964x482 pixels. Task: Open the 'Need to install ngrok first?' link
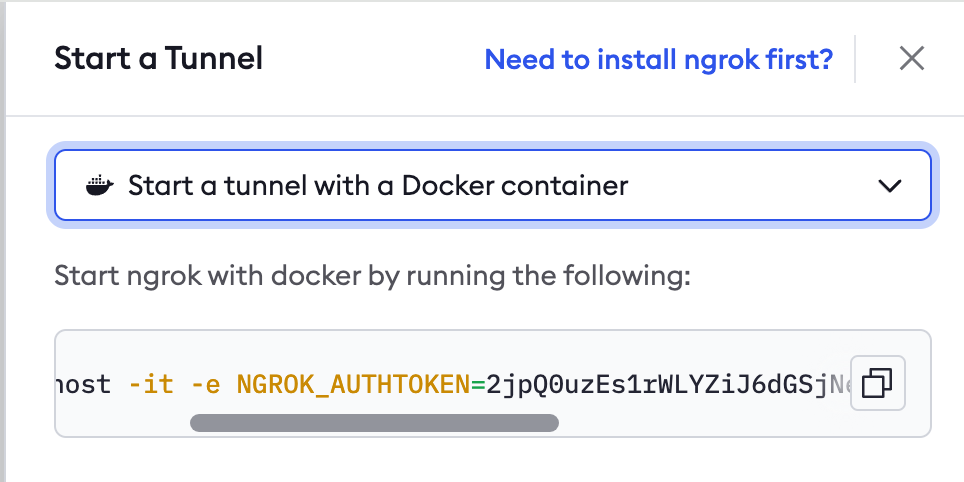pyautogui.click(x=658, y=59)
